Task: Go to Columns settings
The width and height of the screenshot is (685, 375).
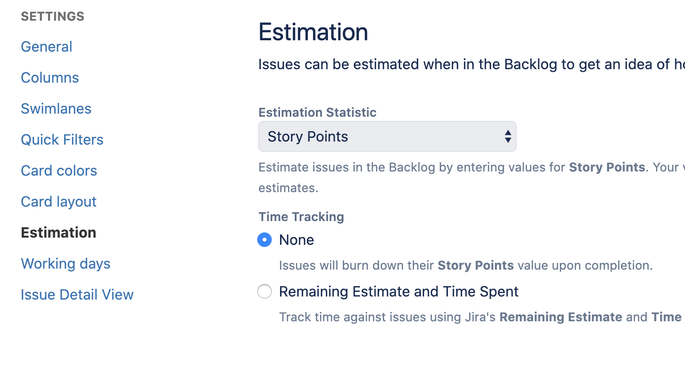Action: (50, 78)
